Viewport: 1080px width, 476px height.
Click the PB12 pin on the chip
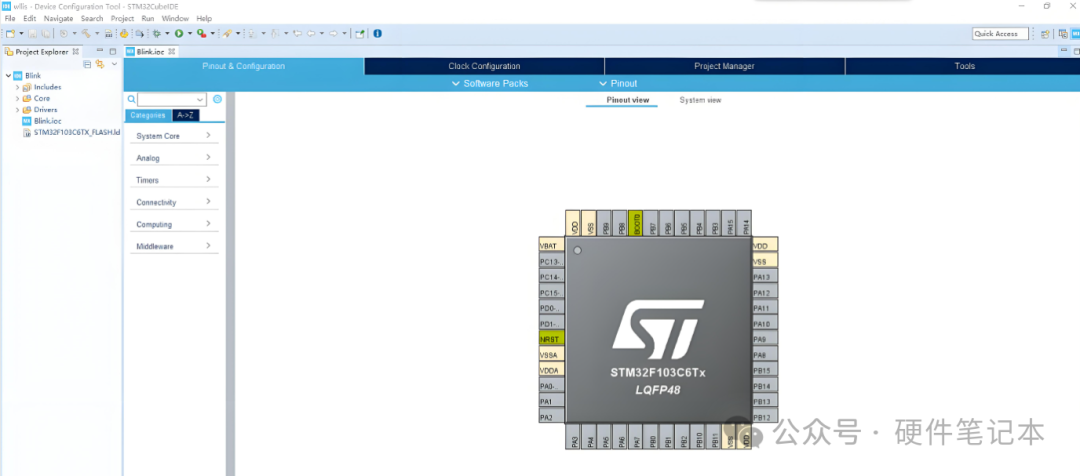click(765, 417)
